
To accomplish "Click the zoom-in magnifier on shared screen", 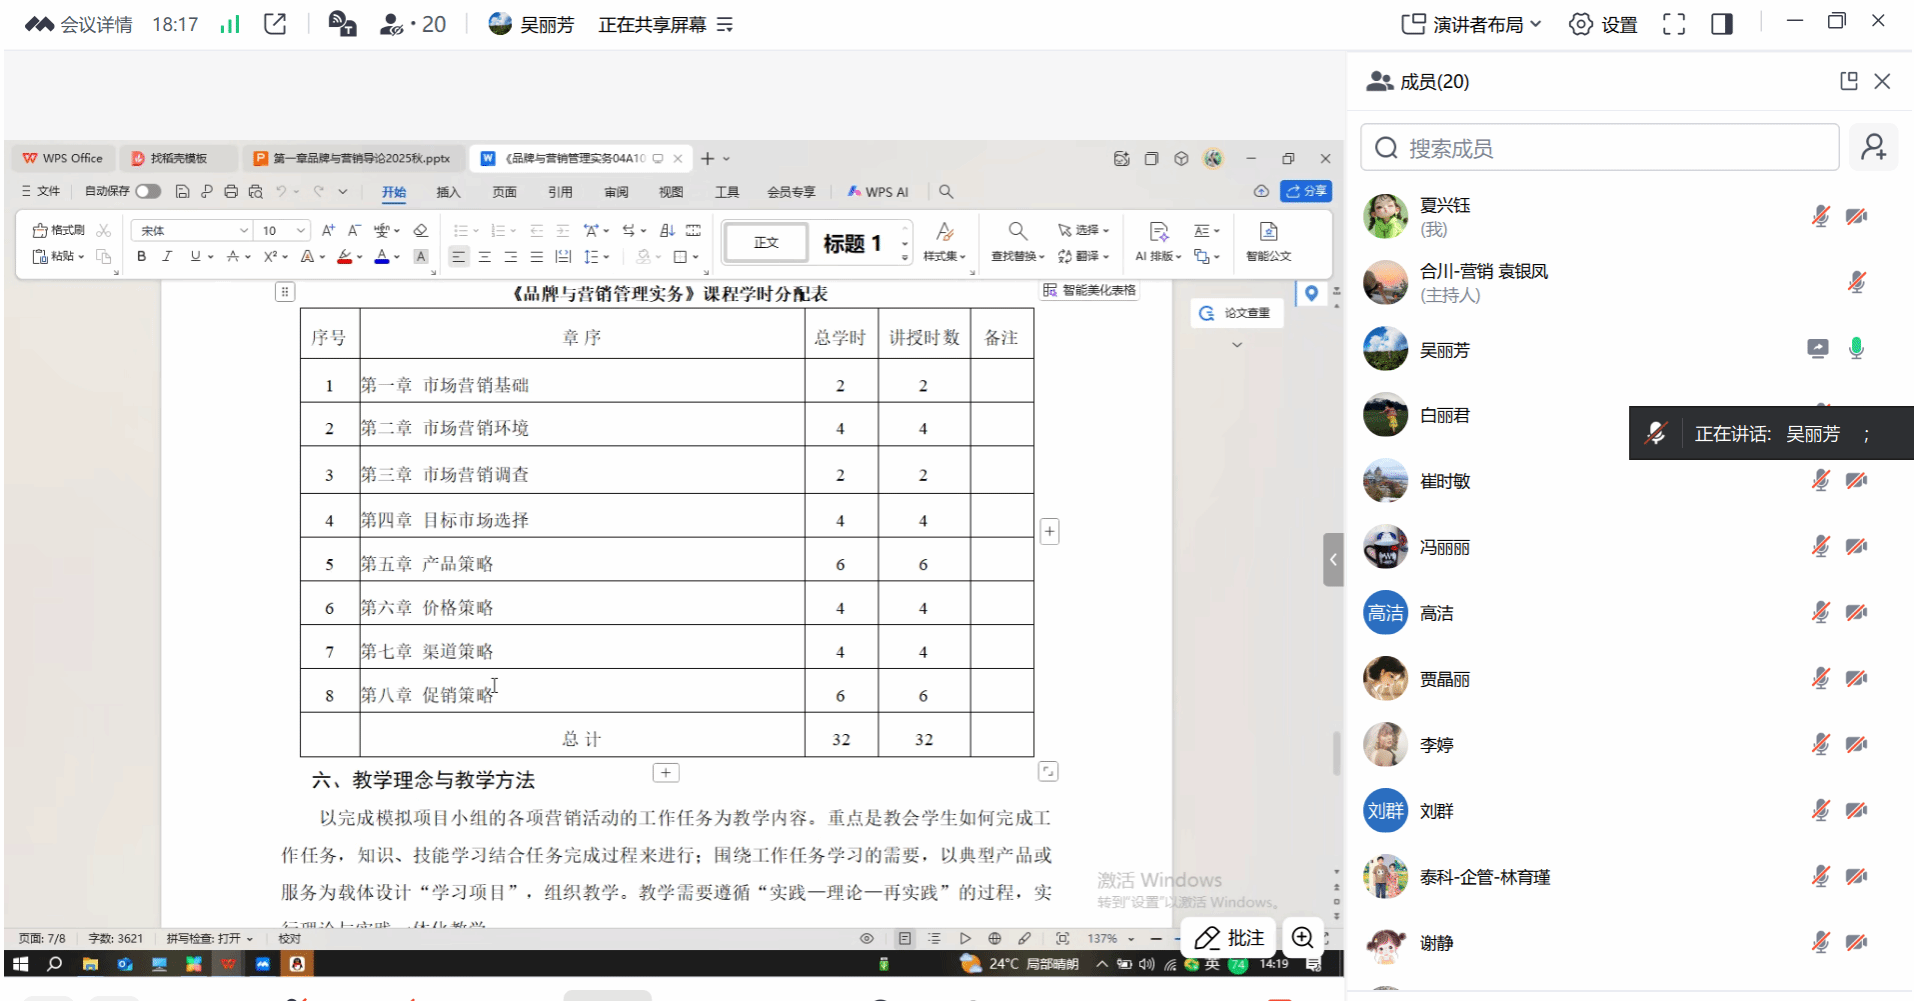I will 1302,937.
